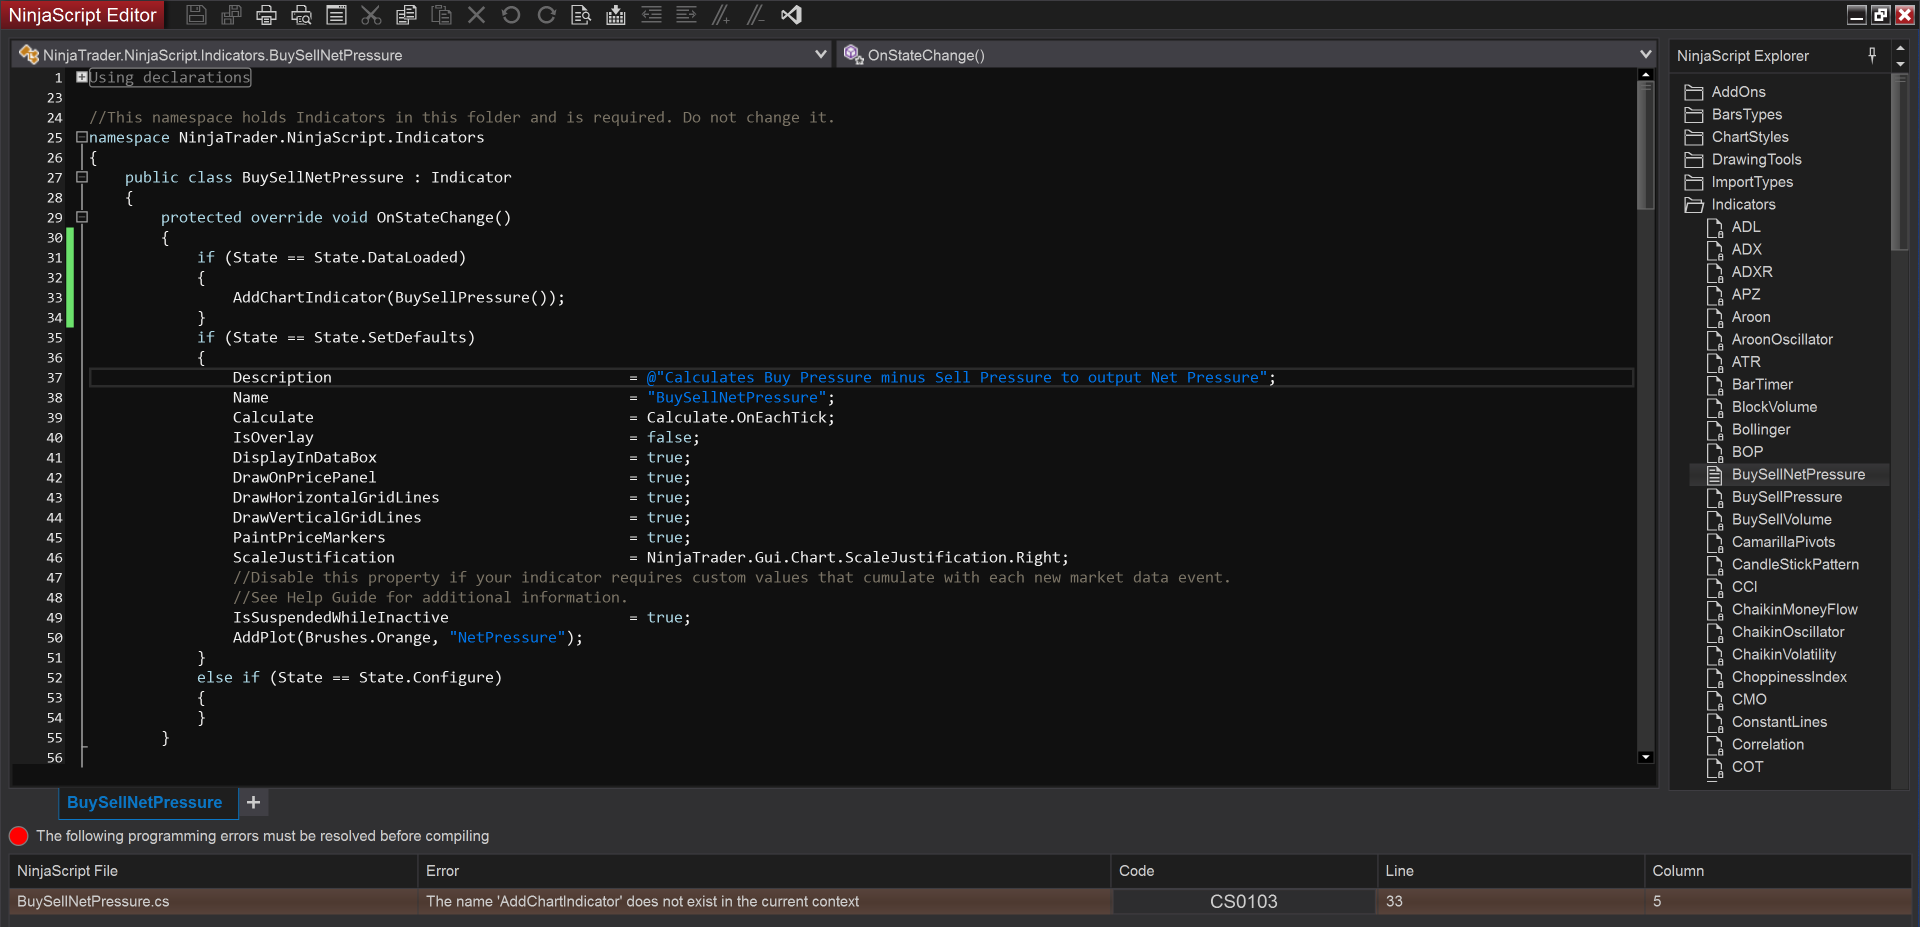Click the Compile icon in the toolbar

point(616,15)
